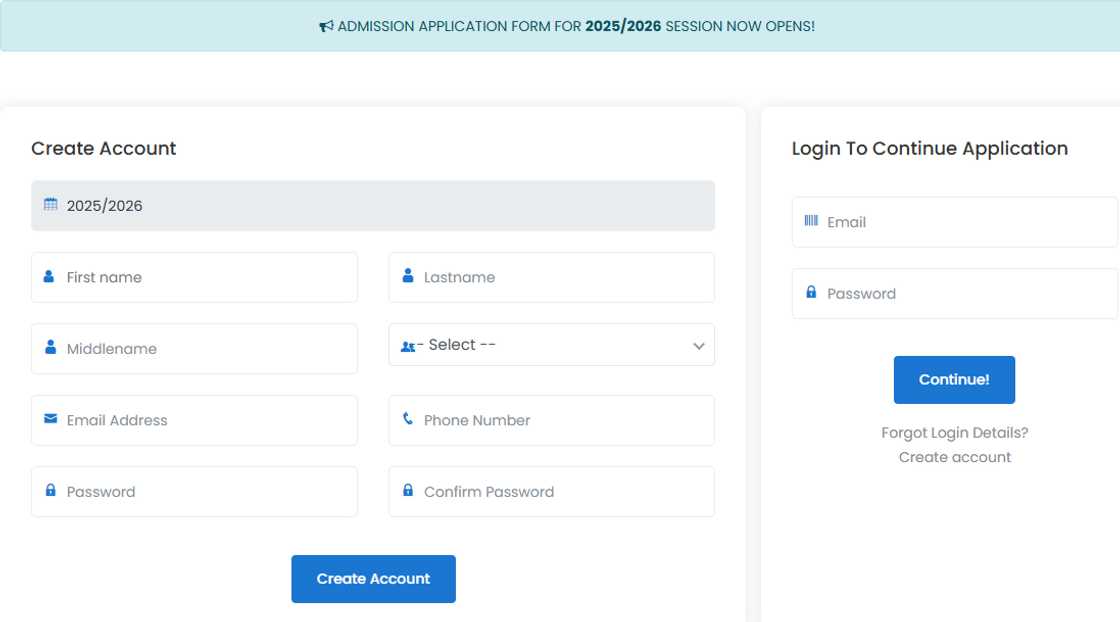Click the lock icon in Confirm Password field
Viewport: 1120px width, 622px height.
(x=408, y=490)
